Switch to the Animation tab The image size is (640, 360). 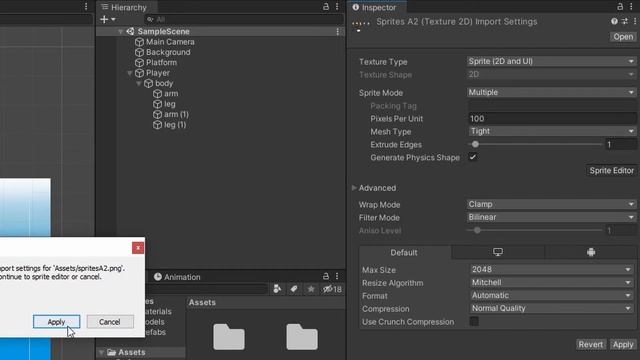pos(178,277)
